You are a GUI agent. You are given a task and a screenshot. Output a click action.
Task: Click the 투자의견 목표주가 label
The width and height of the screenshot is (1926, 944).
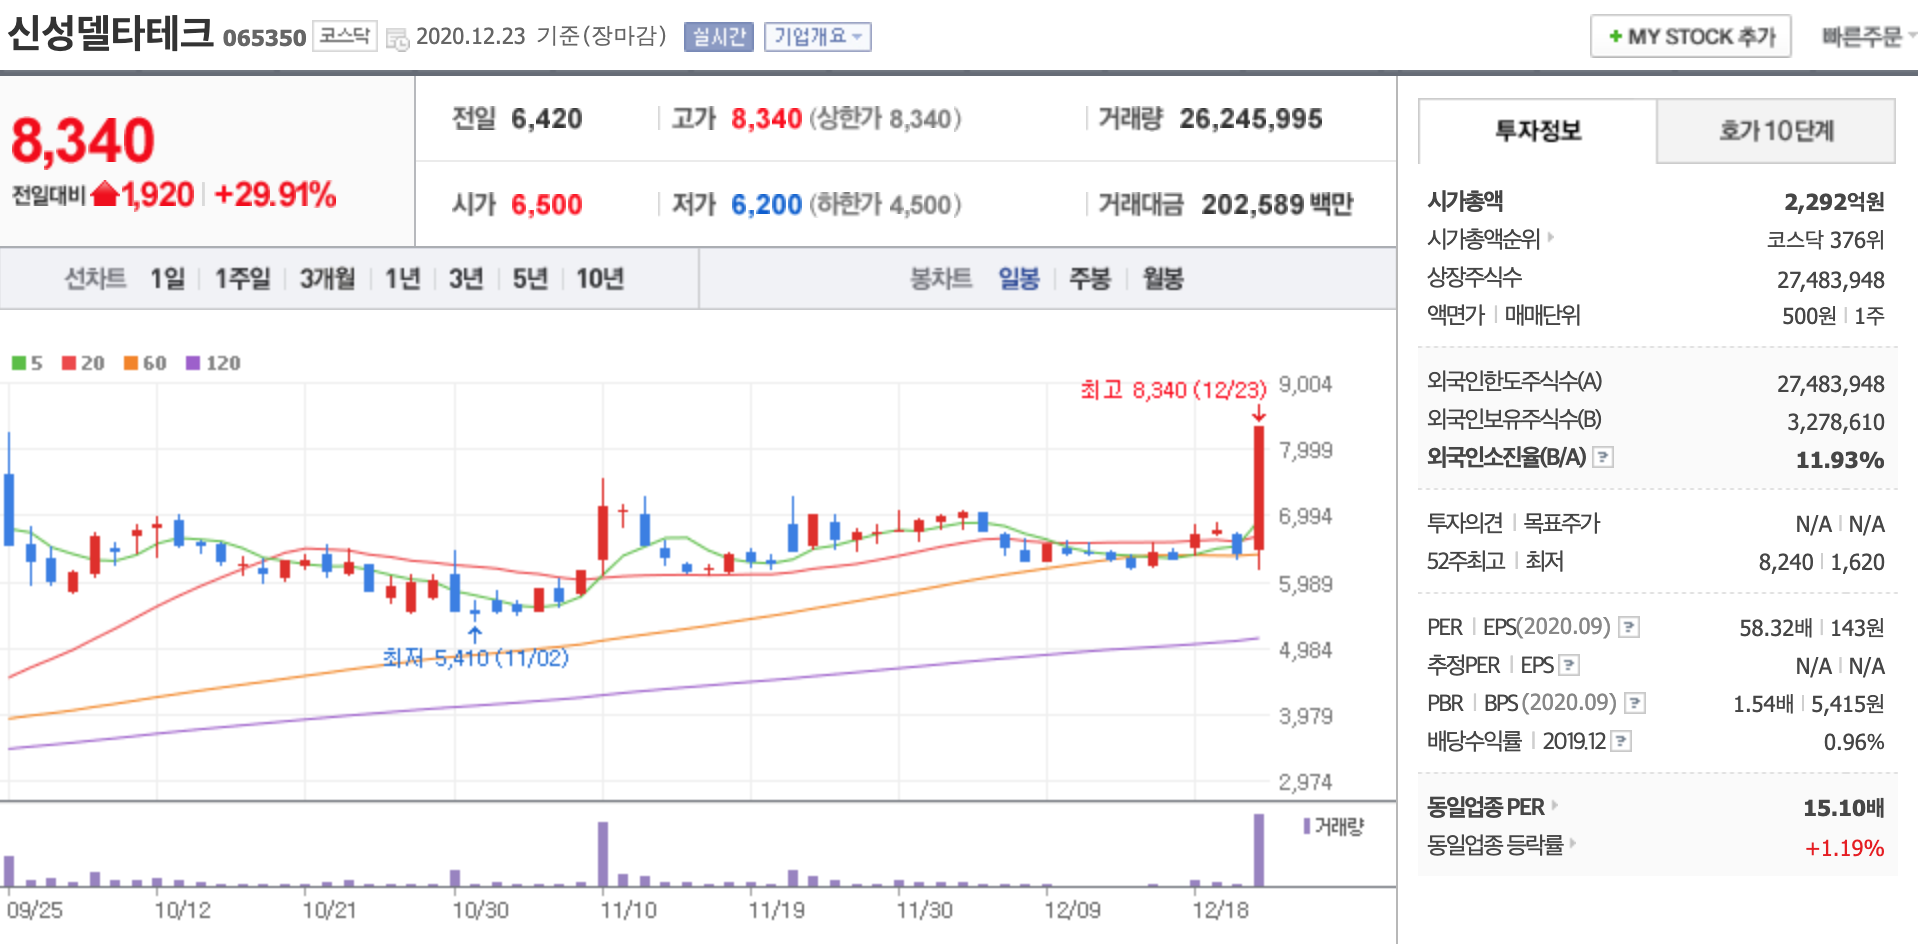1513,523
